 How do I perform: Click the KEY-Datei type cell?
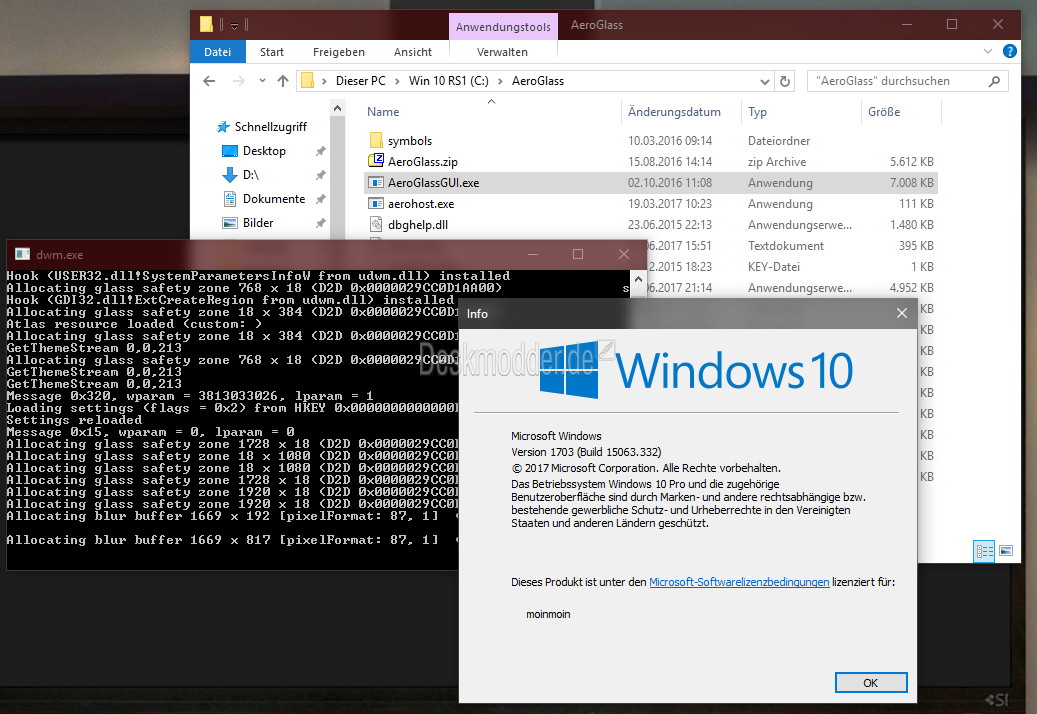pyautogui.click(x=774, y=267)
